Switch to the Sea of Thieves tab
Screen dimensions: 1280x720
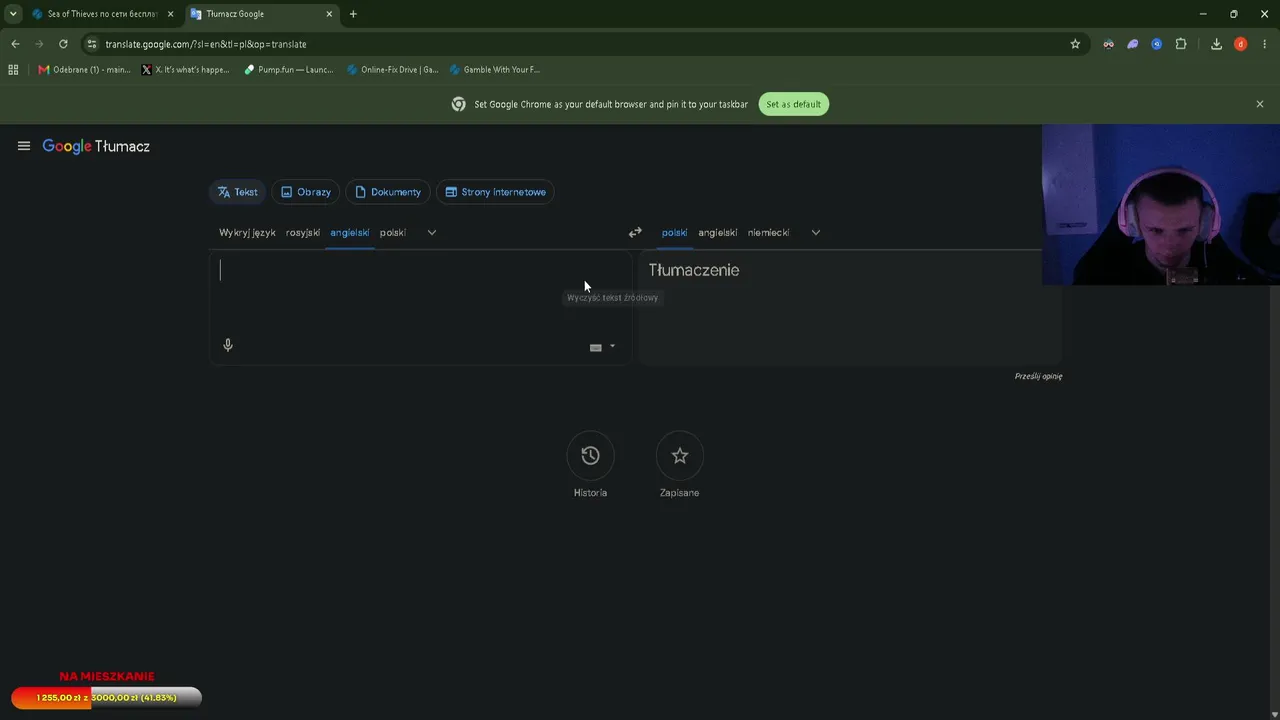coord(102,14)
